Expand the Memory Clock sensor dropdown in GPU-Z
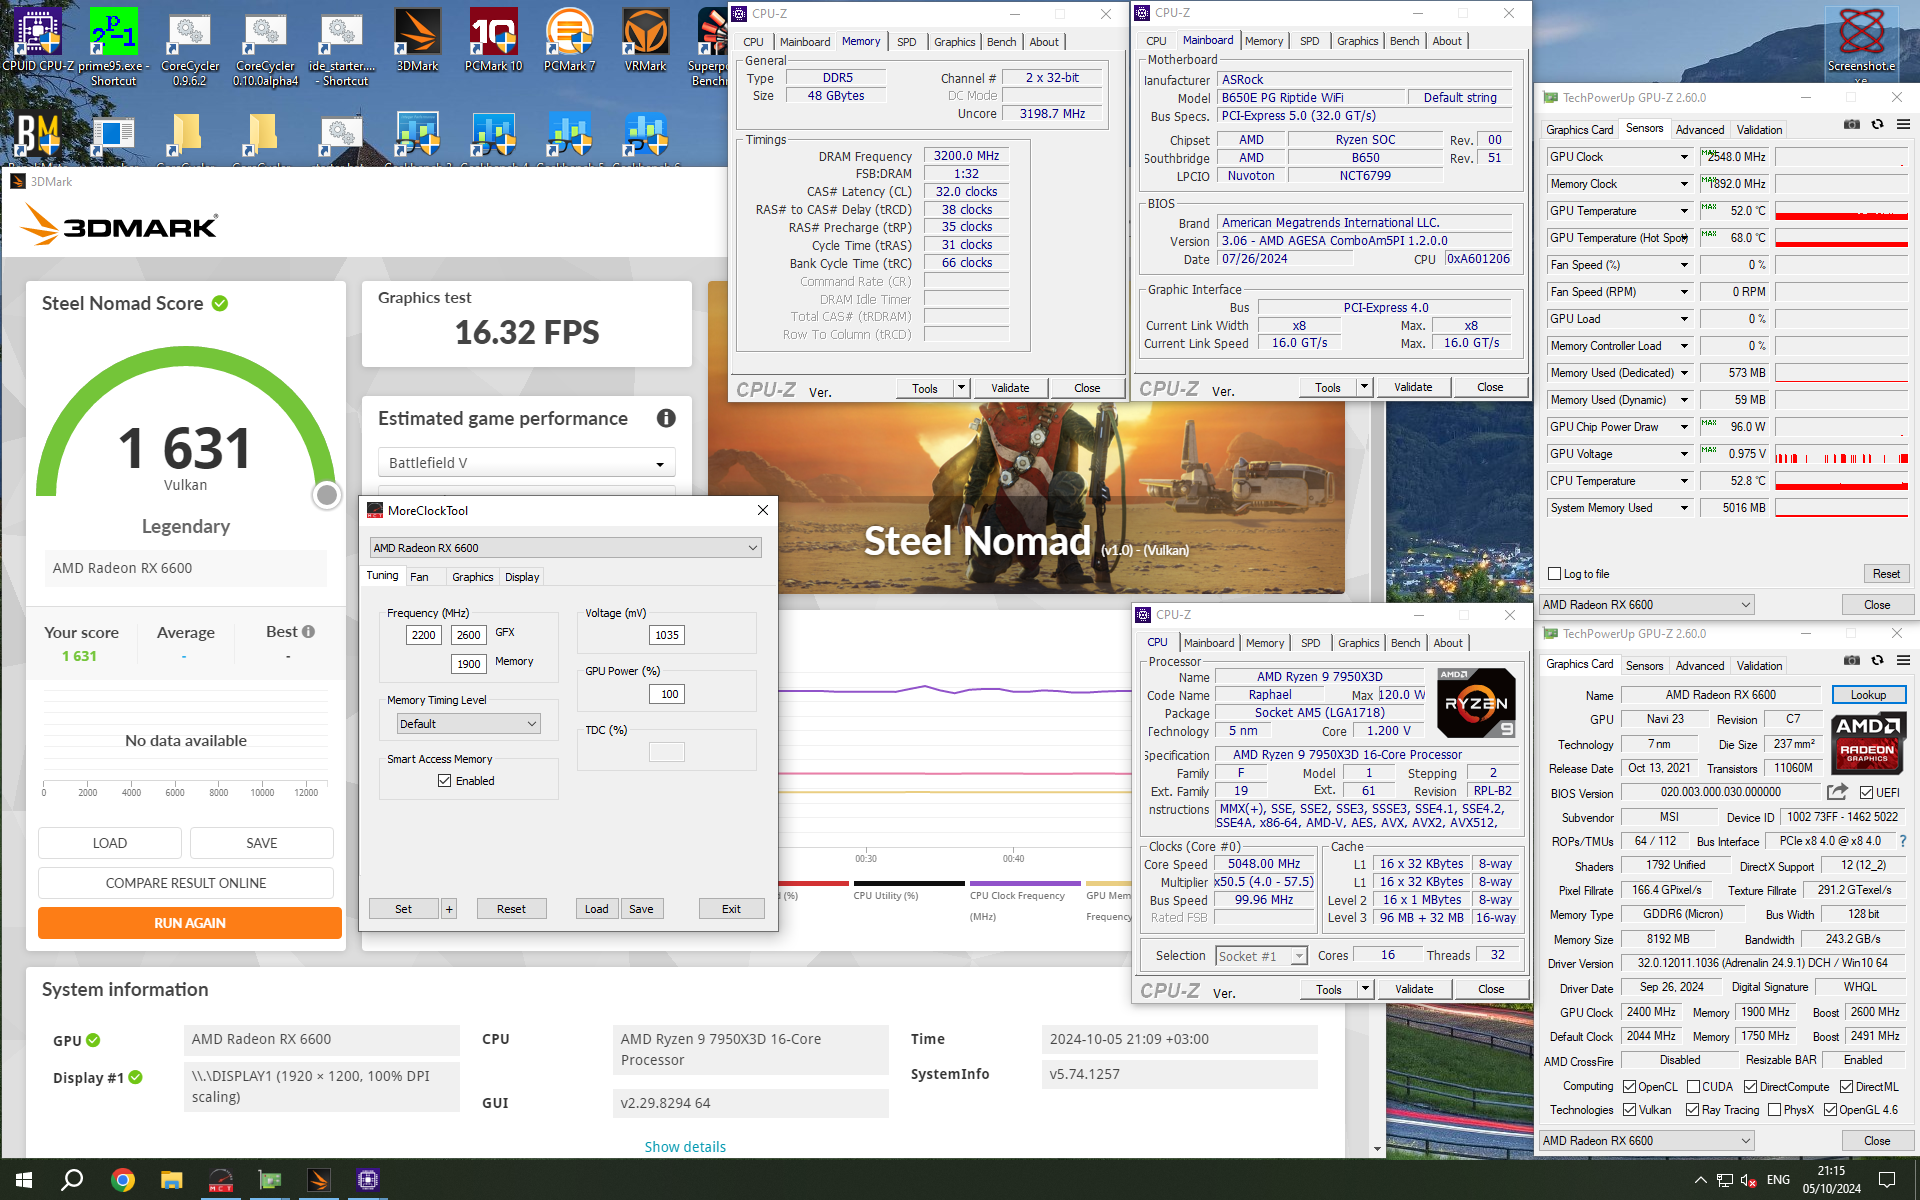Viewport: 1920px width, 1200px height. (x=1684, y=184)
